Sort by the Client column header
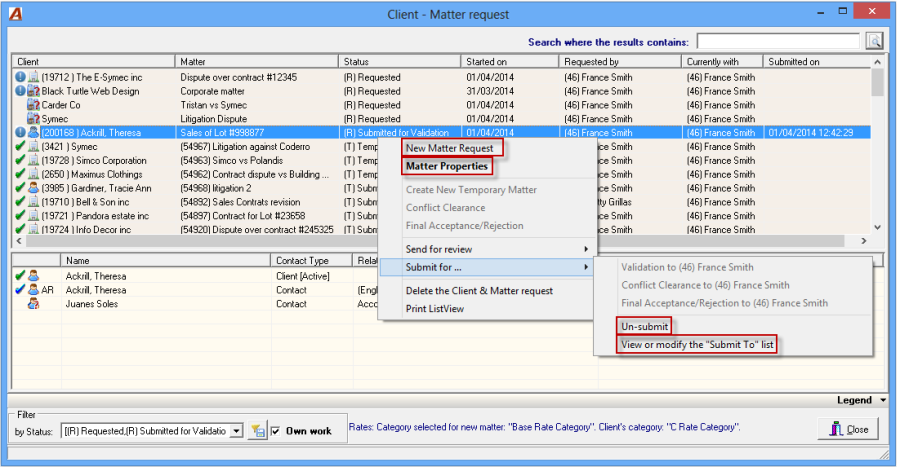The image size is (900, 467). pos(93,61)
